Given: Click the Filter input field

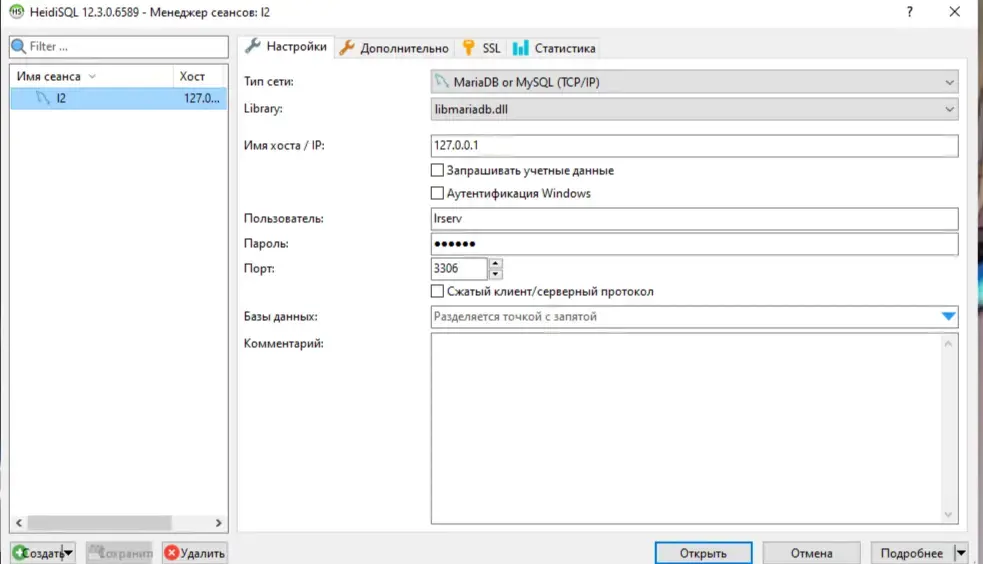Looking at the screenshot, I should tap(119, 46).
